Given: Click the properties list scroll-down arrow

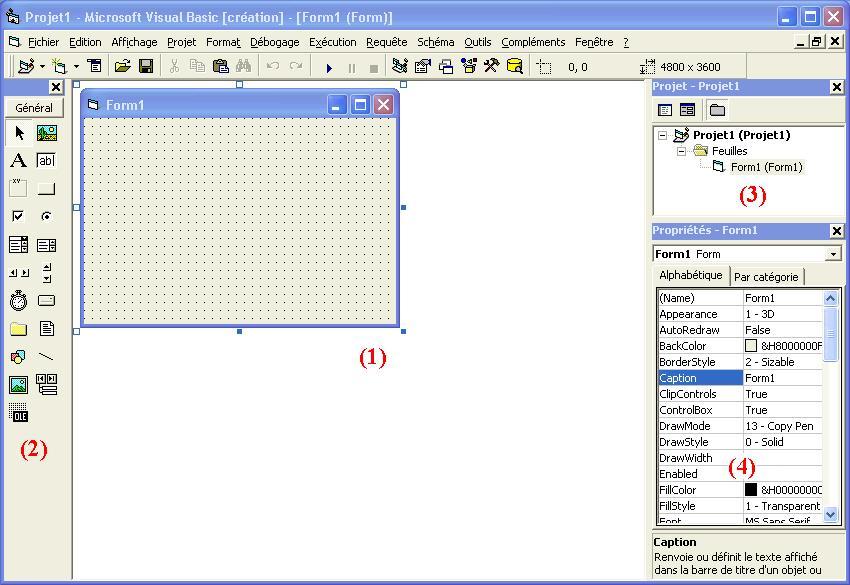Looking at the screenshot, I should tap(830, 514).
